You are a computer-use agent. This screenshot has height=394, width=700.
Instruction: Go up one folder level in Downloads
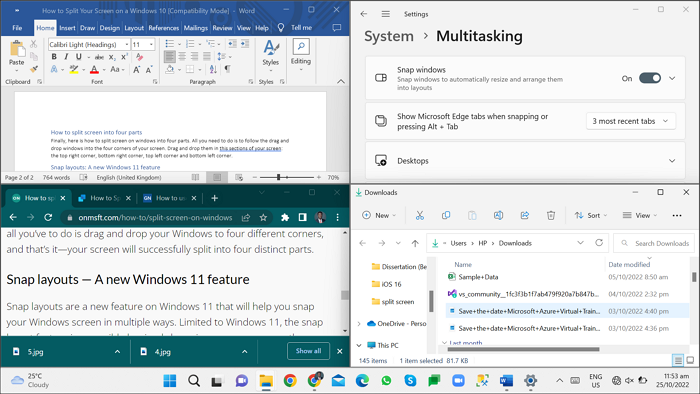415,243
